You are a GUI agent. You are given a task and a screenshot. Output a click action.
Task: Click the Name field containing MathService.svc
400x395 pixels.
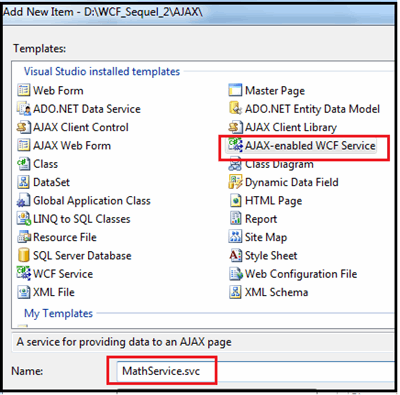(x=255, y=371)
